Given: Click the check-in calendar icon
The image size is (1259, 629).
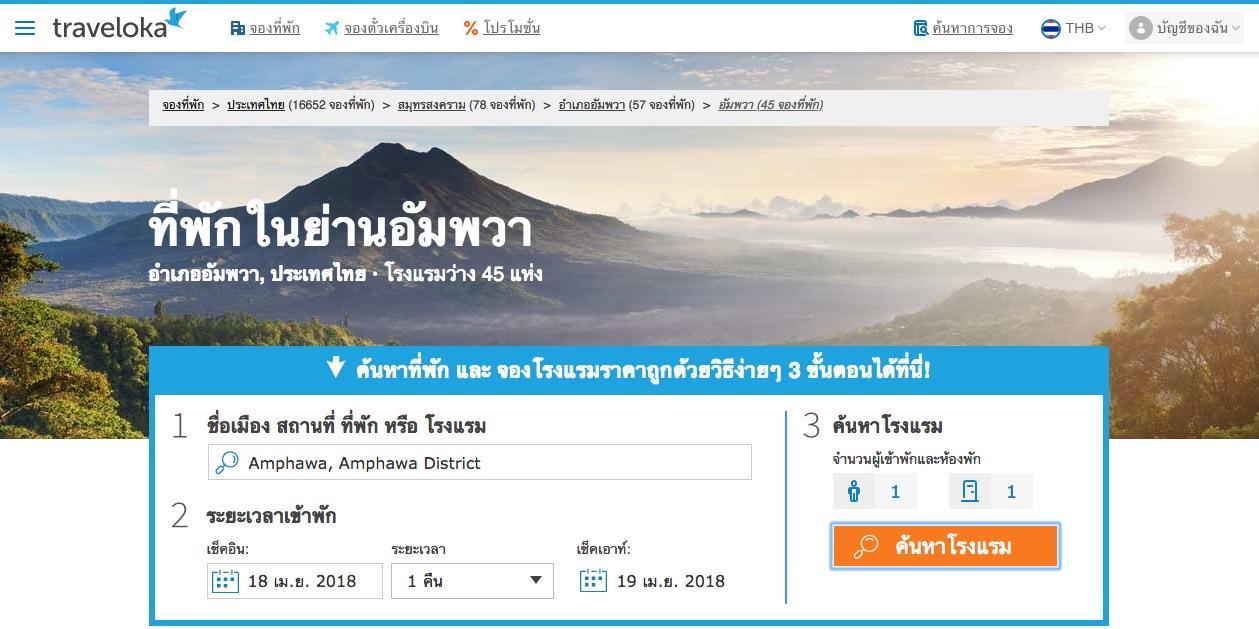Looking at the screenshot, I should click(x=226, y=581).
